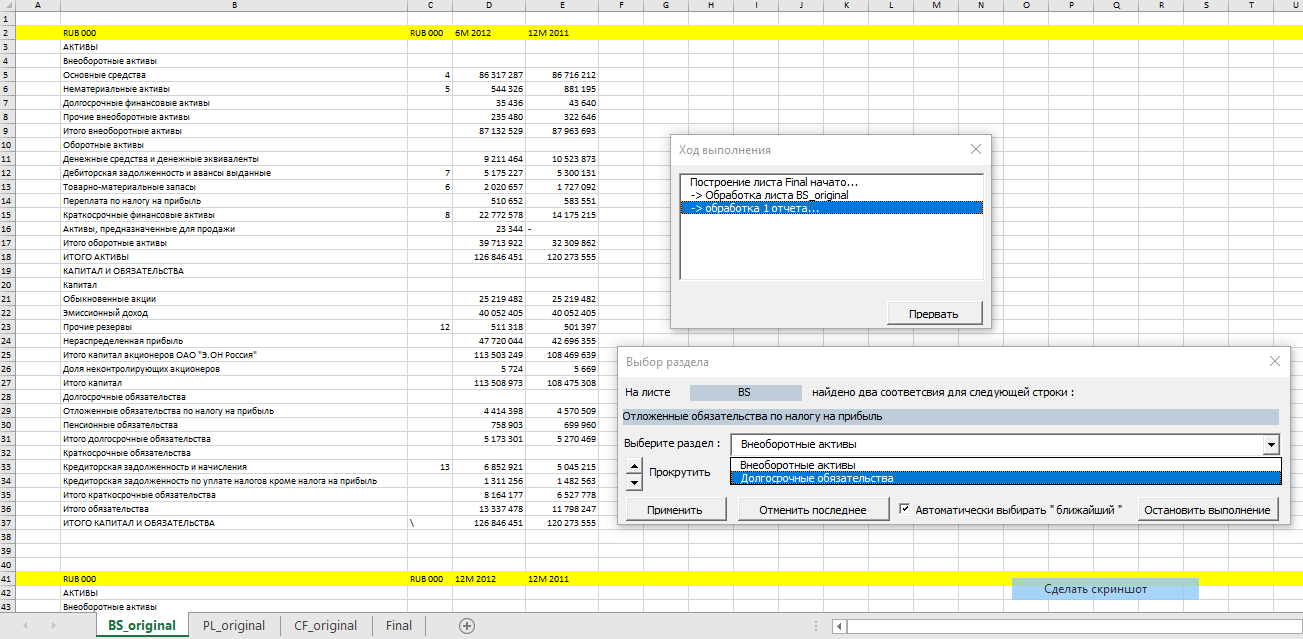The width and height of the screenshot is (1303, 639).
Task: Select log line обработка 1 отчета
Action: point(831,208)
